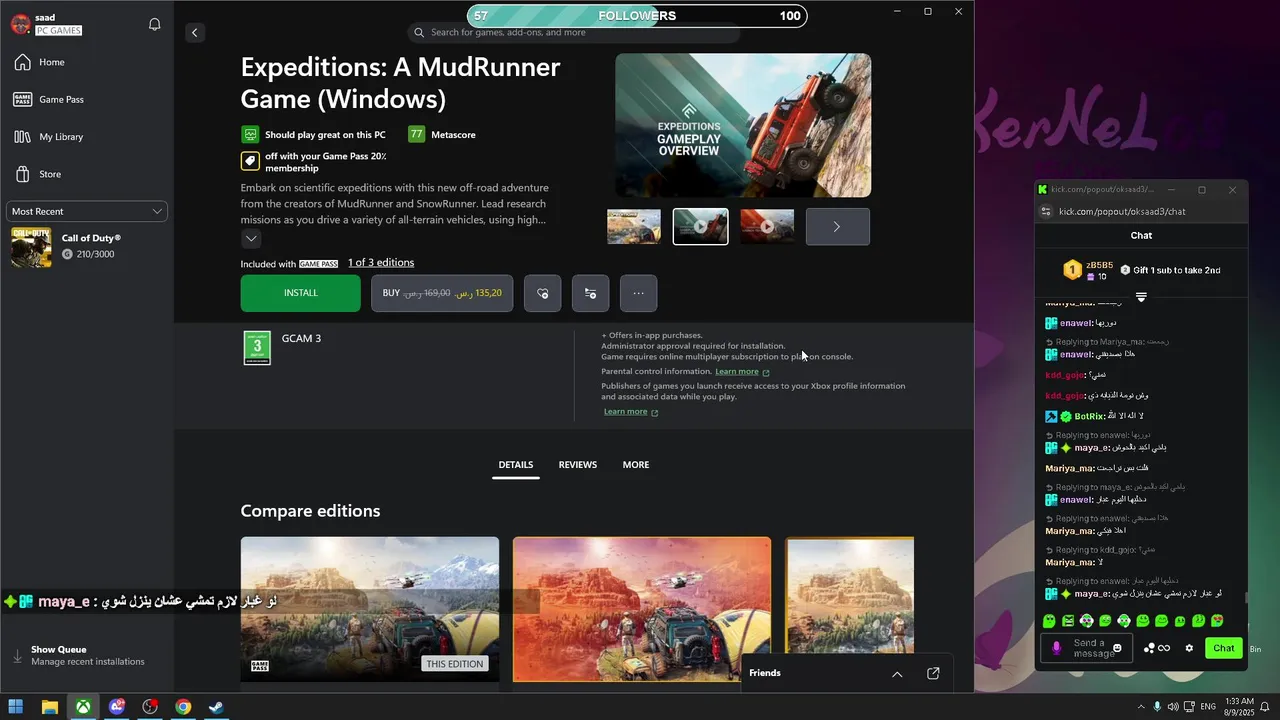The width and height of the screenshot is (1280, 720).
Task: Open publishers data Learn more link
Action: point(631,411)
